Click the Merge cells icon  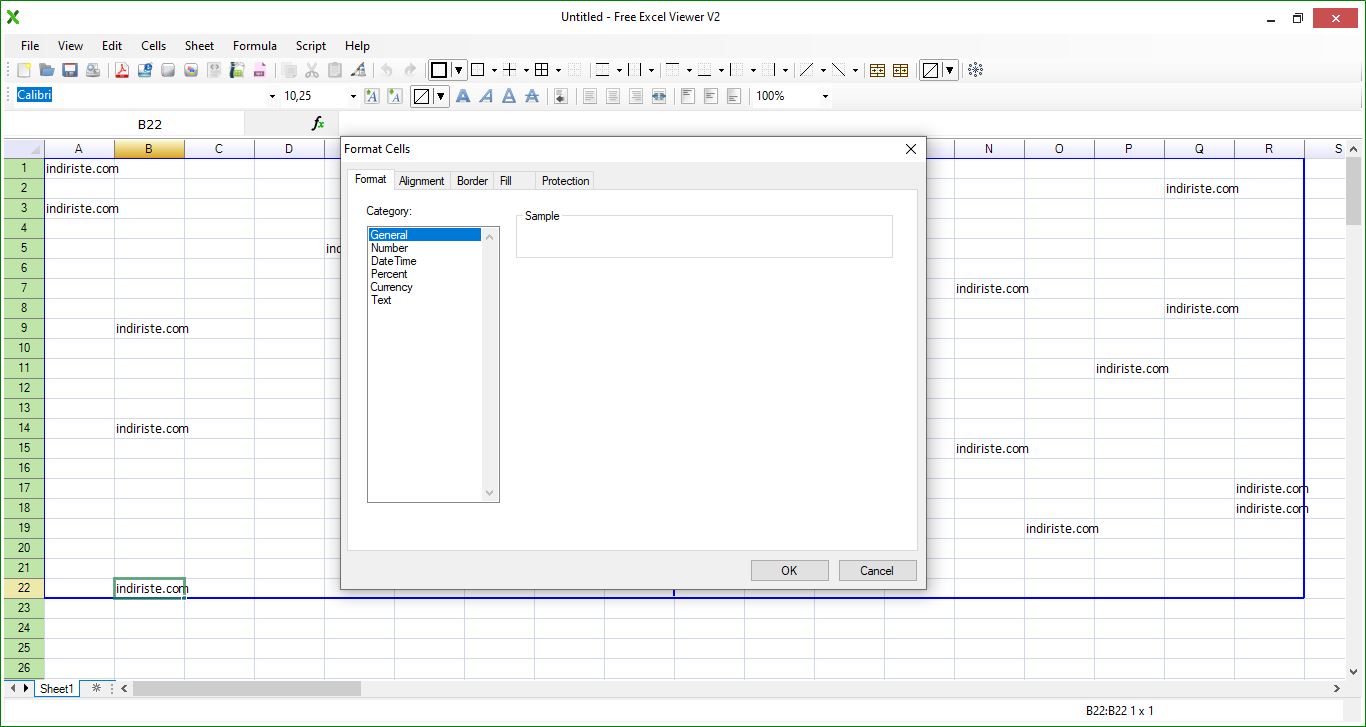(x=877, y=70)
